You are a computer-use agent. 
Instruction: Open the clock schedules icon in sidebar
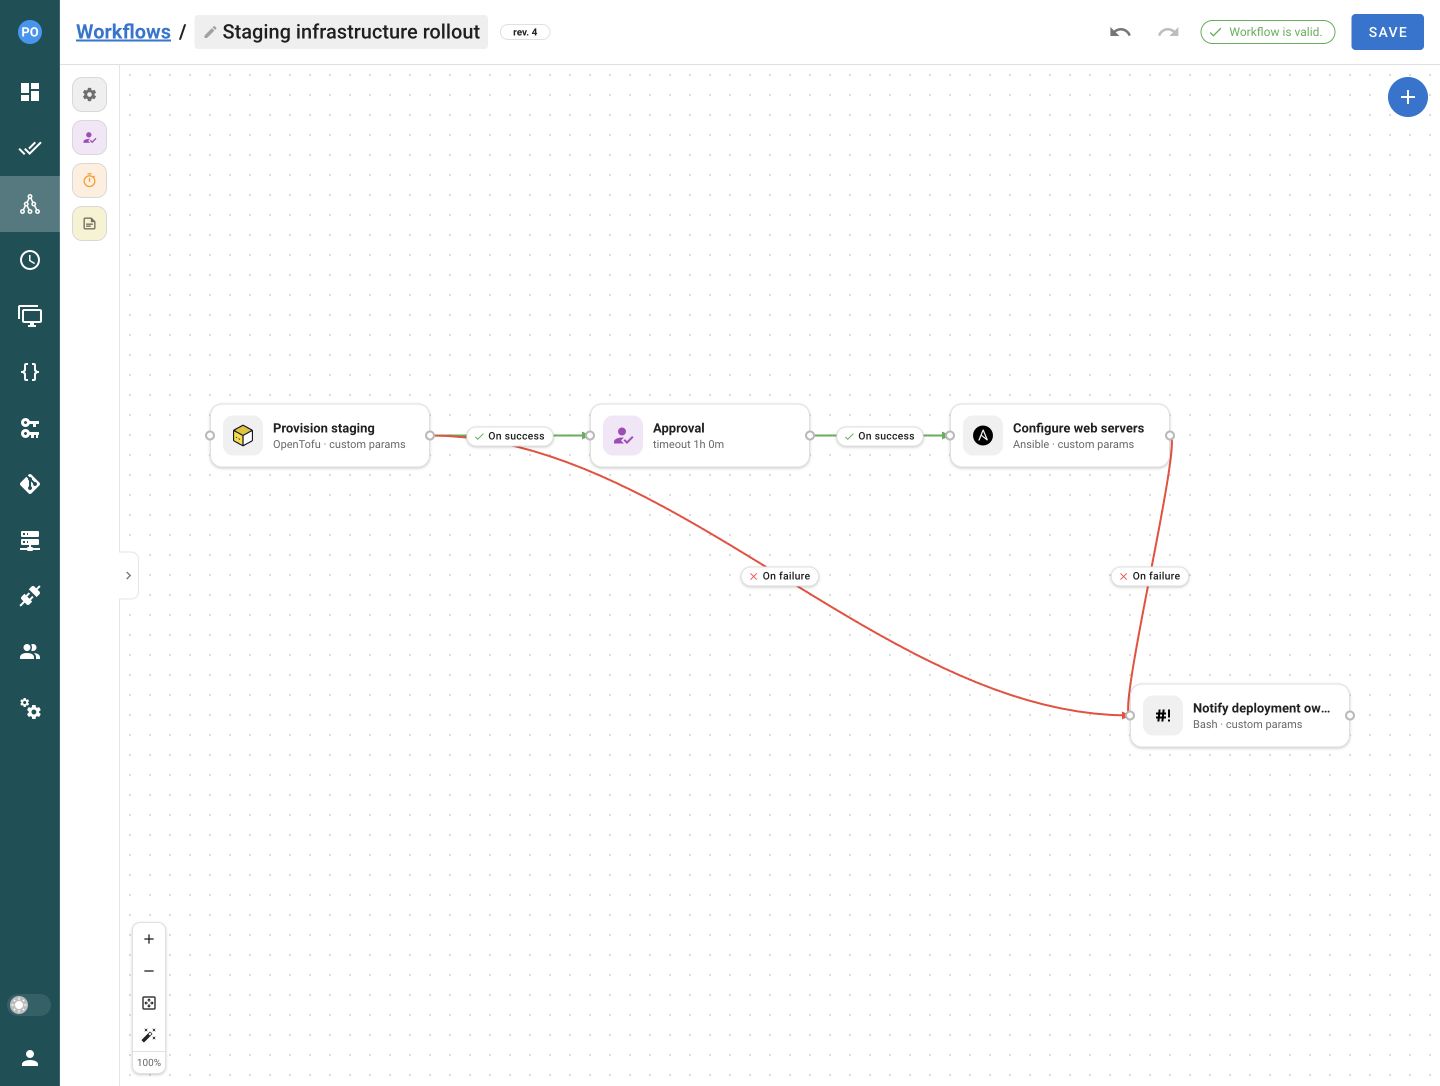pyautogui.click(x=30, y=260)
